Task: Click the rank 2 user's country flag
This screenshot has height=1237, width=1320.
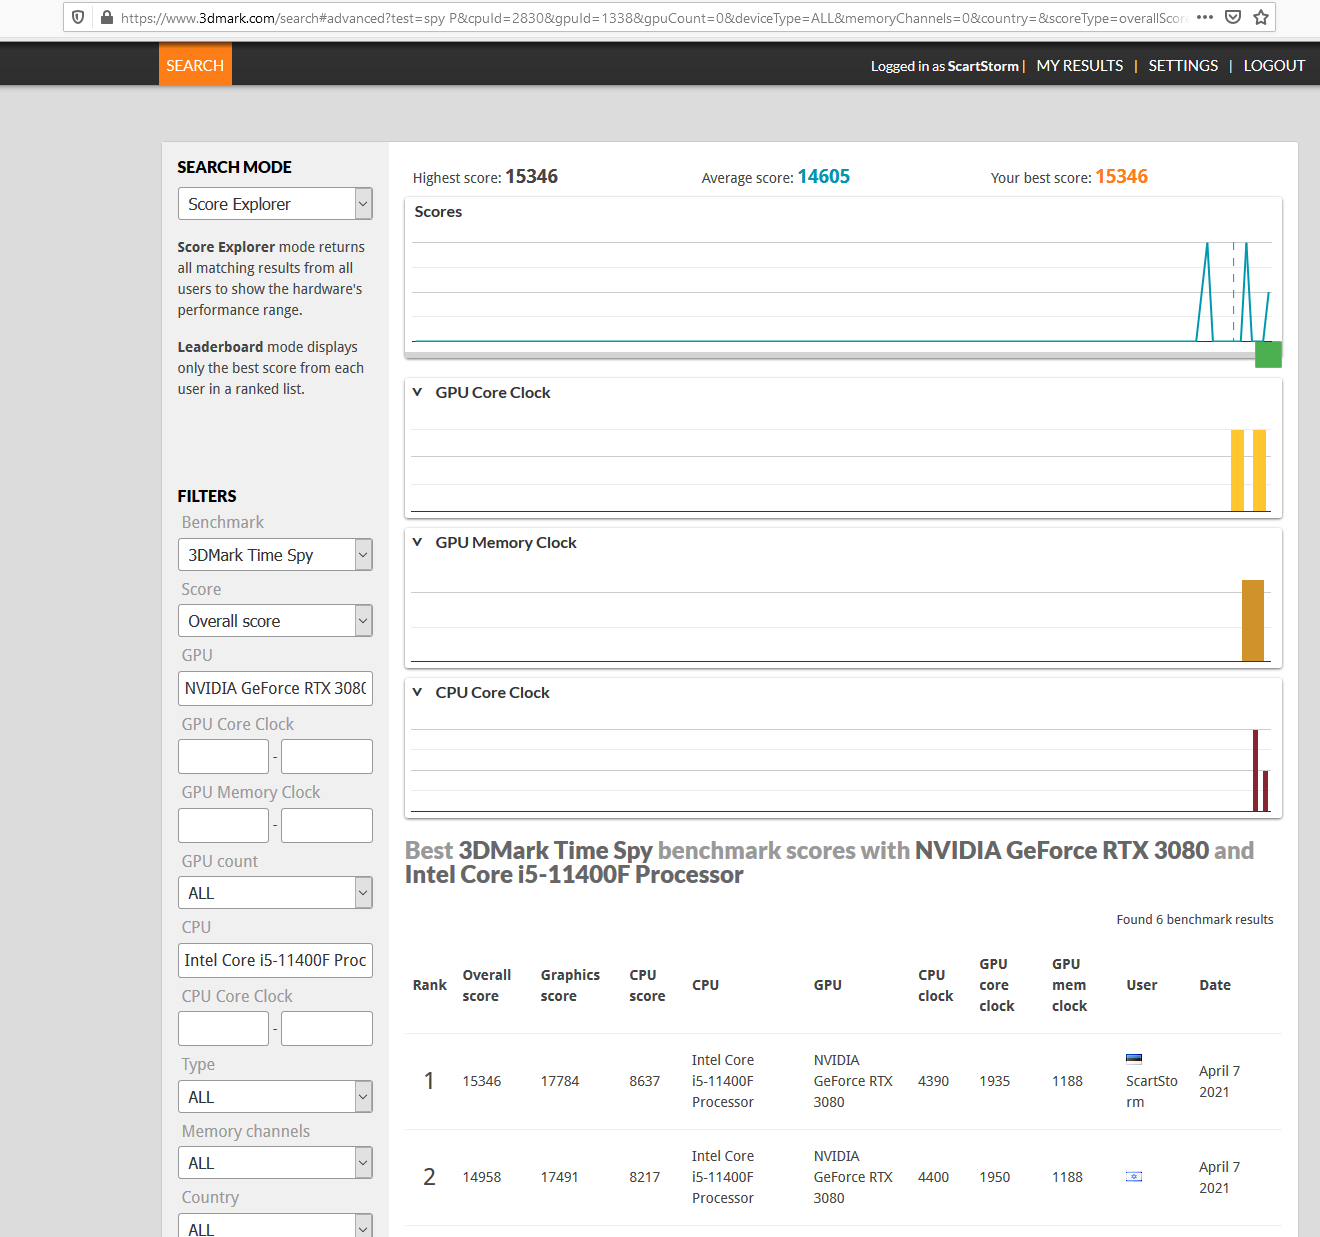Action: click(x=1134, y=1176)
